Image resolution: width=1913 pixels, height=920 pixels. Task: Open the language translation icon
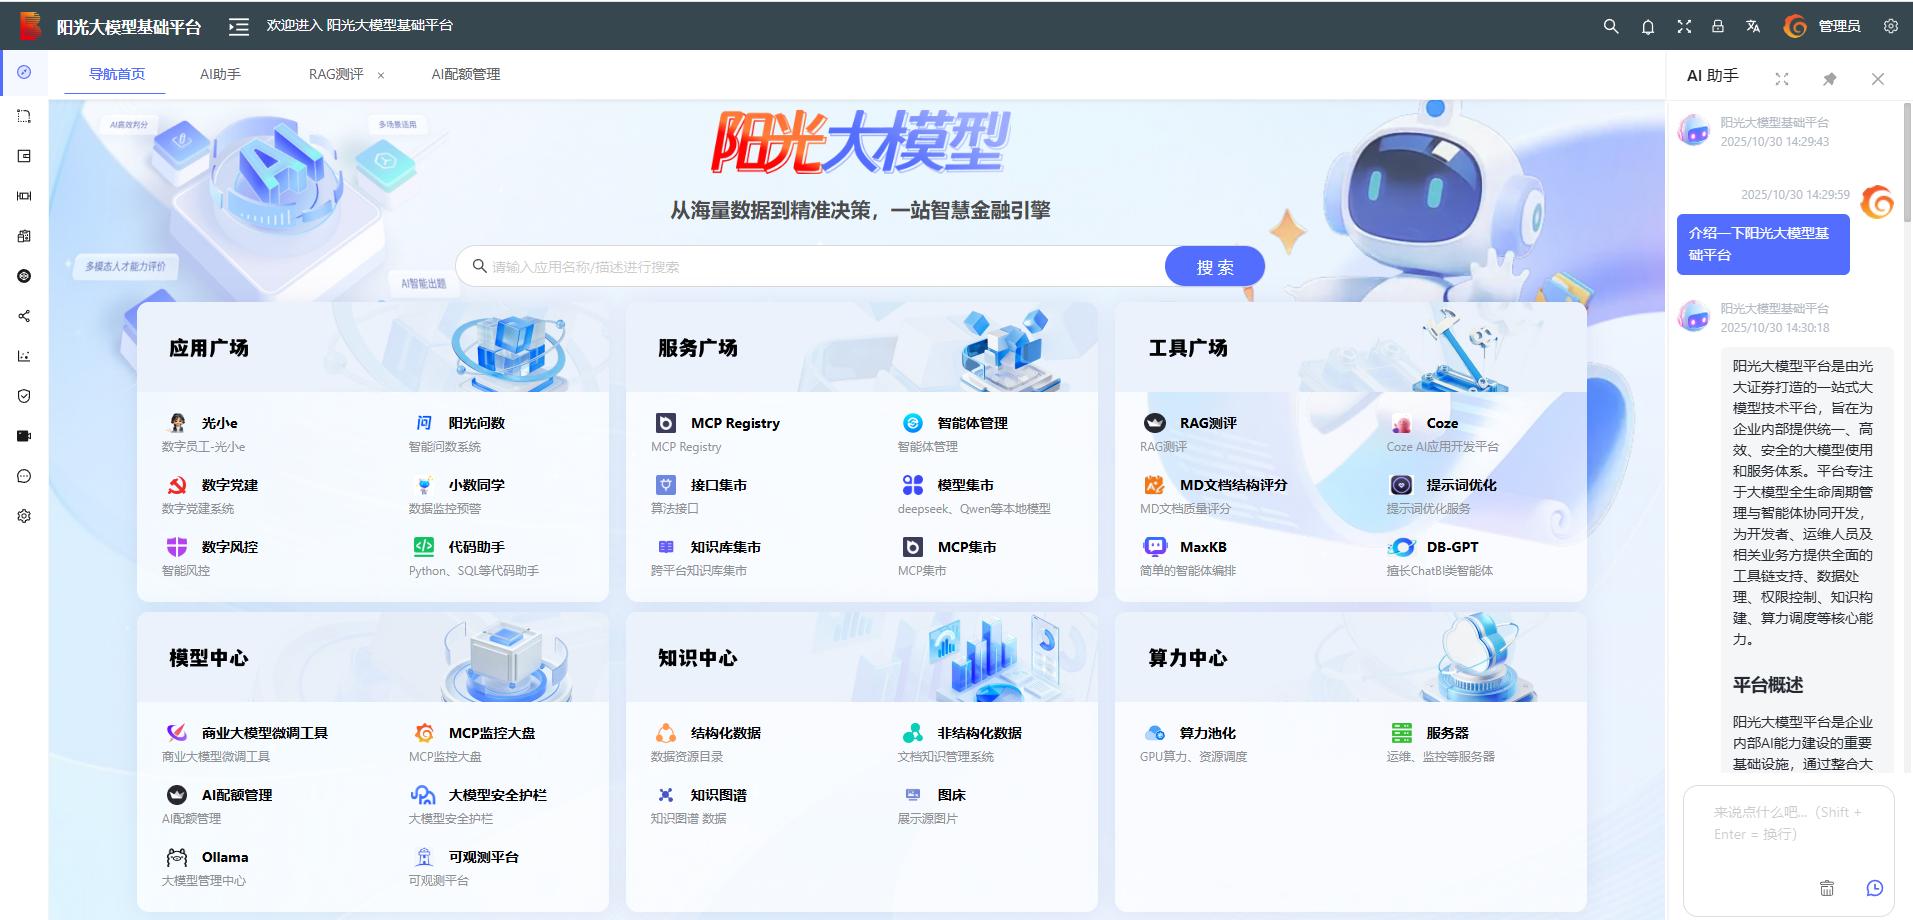[1753, 26]
